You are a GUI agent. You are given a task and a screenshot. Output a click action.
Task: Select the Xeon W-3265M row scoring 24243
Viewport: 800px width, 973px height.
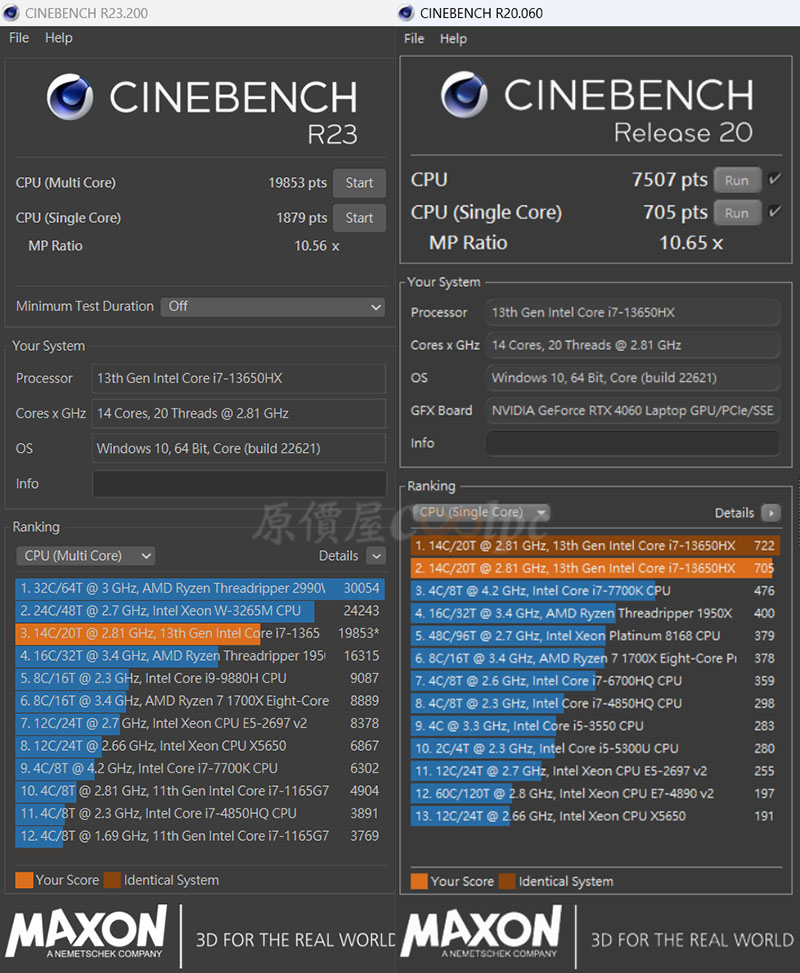tap(200, 611)
